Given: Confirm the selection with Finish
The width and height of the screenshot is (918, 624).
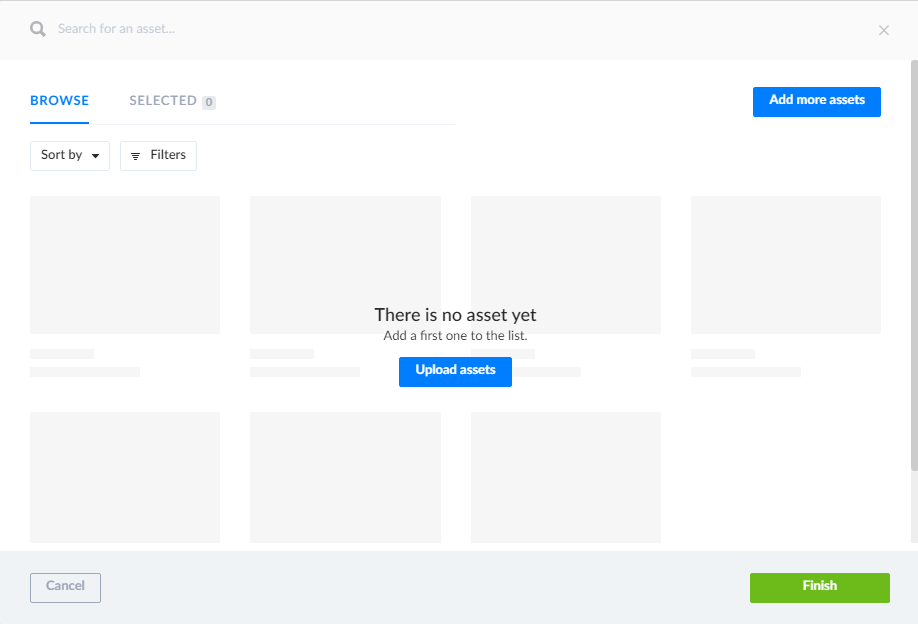Looking at the screenshot, I should click(819, 587).
